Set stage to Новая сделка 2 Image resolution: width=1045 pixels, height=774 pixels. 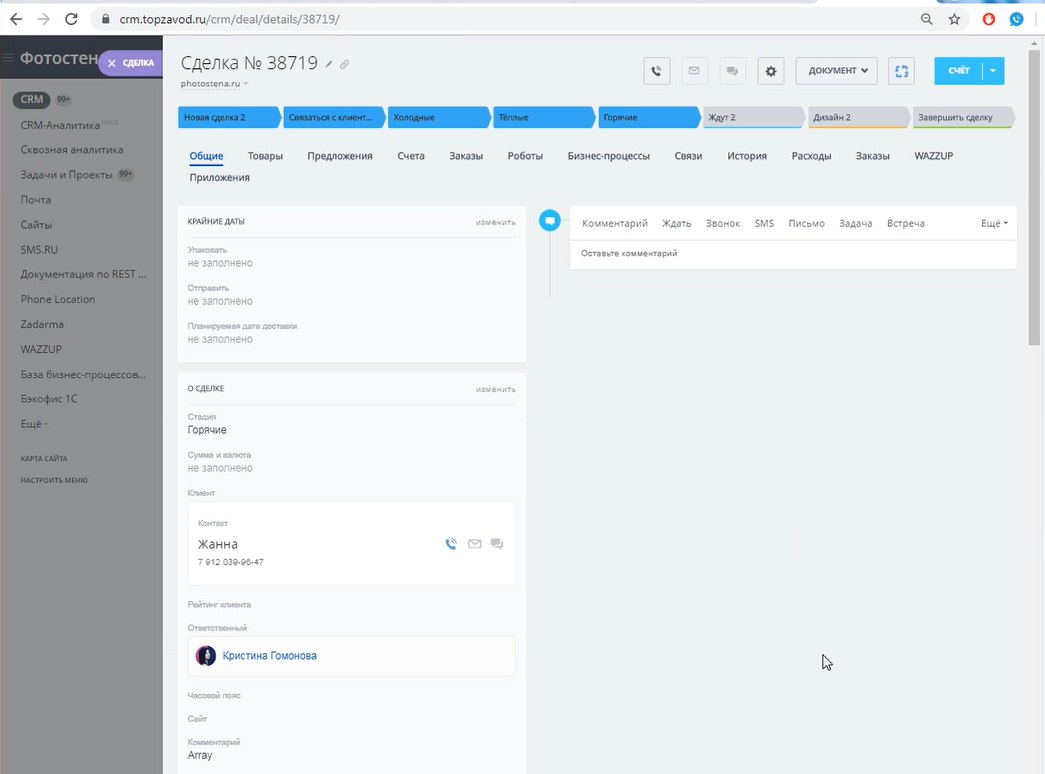[229, 117]
